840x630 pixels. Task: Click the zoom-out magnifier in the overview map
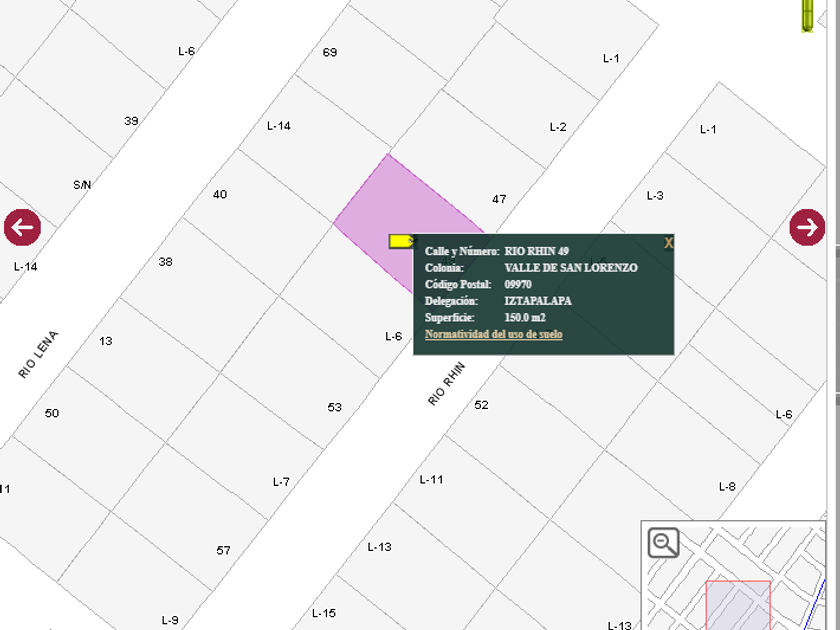[663, 543]
